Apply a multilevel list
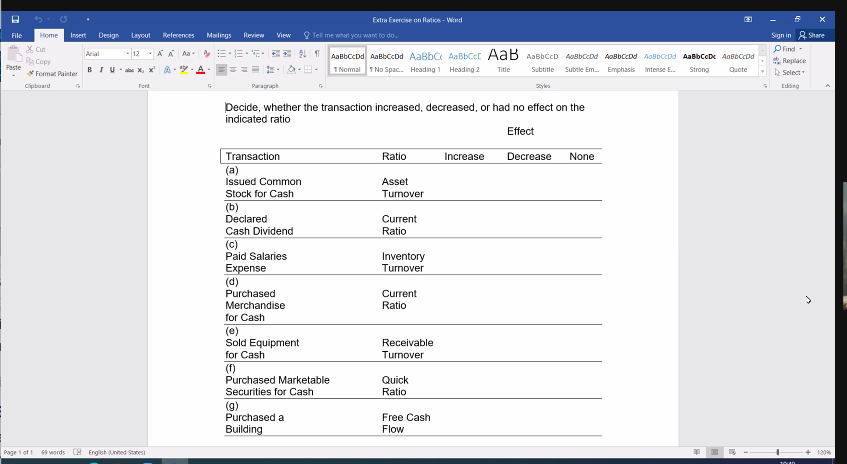 pos(258,53)
